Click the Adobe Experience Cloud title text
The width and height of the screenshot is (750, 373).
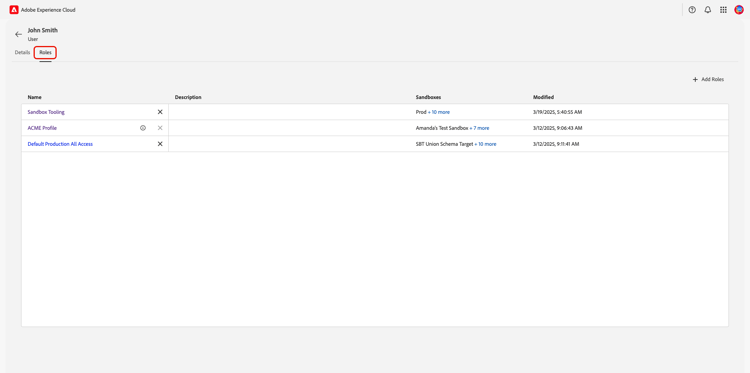(x=48, y=10)
